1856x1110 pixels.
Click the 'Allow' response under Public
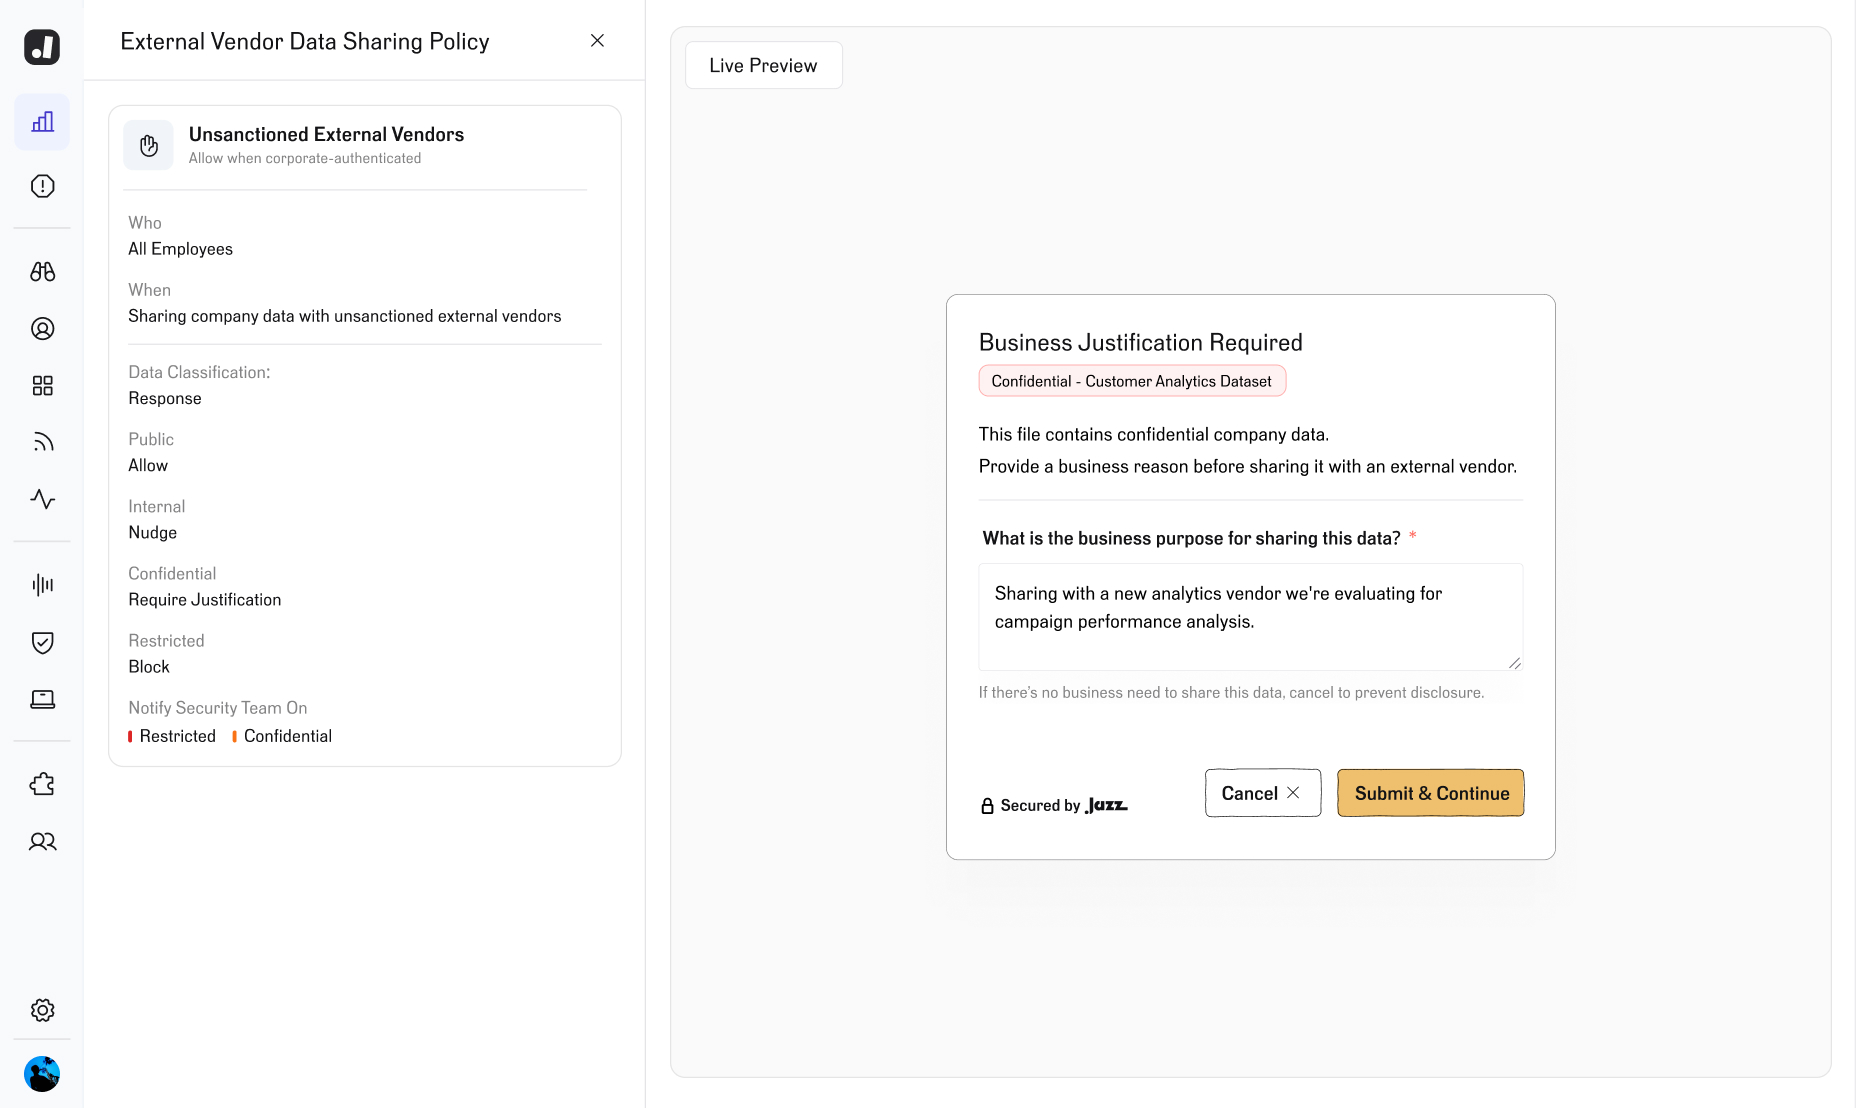148,466
